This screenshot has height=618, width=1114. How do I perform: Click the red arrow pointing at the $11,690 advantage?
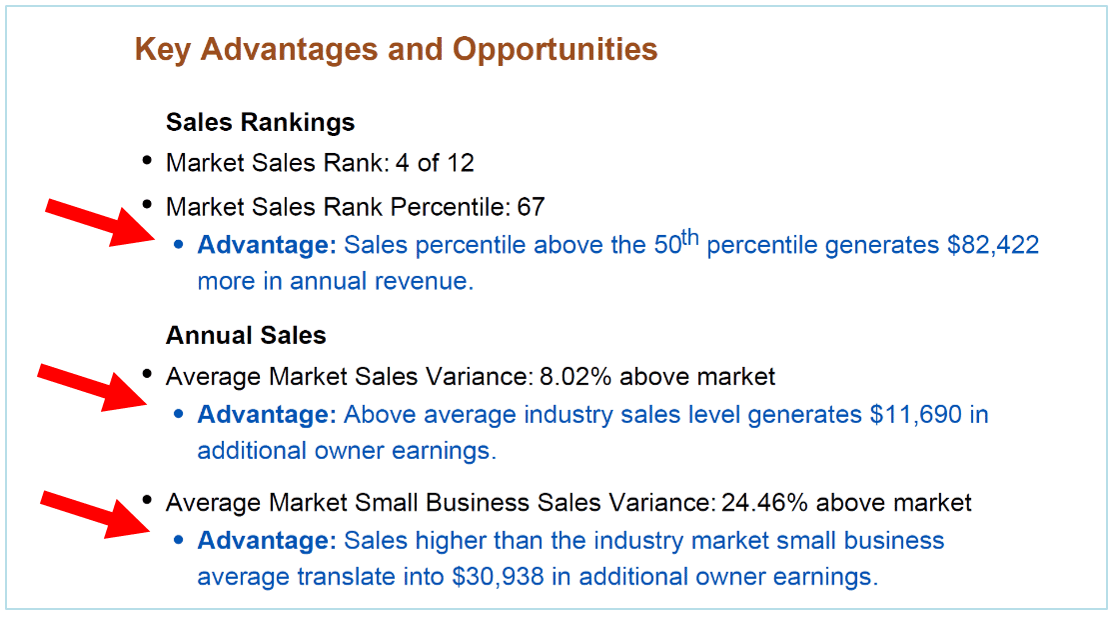(90, 387)
